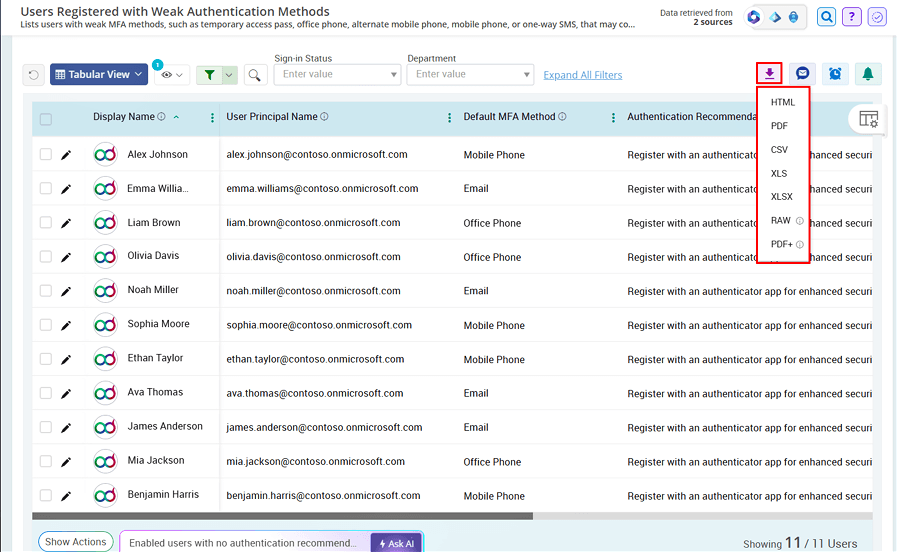Check the Ethan Taylor row checkbox
Screen dimensions: 897x552
[46, 359]
